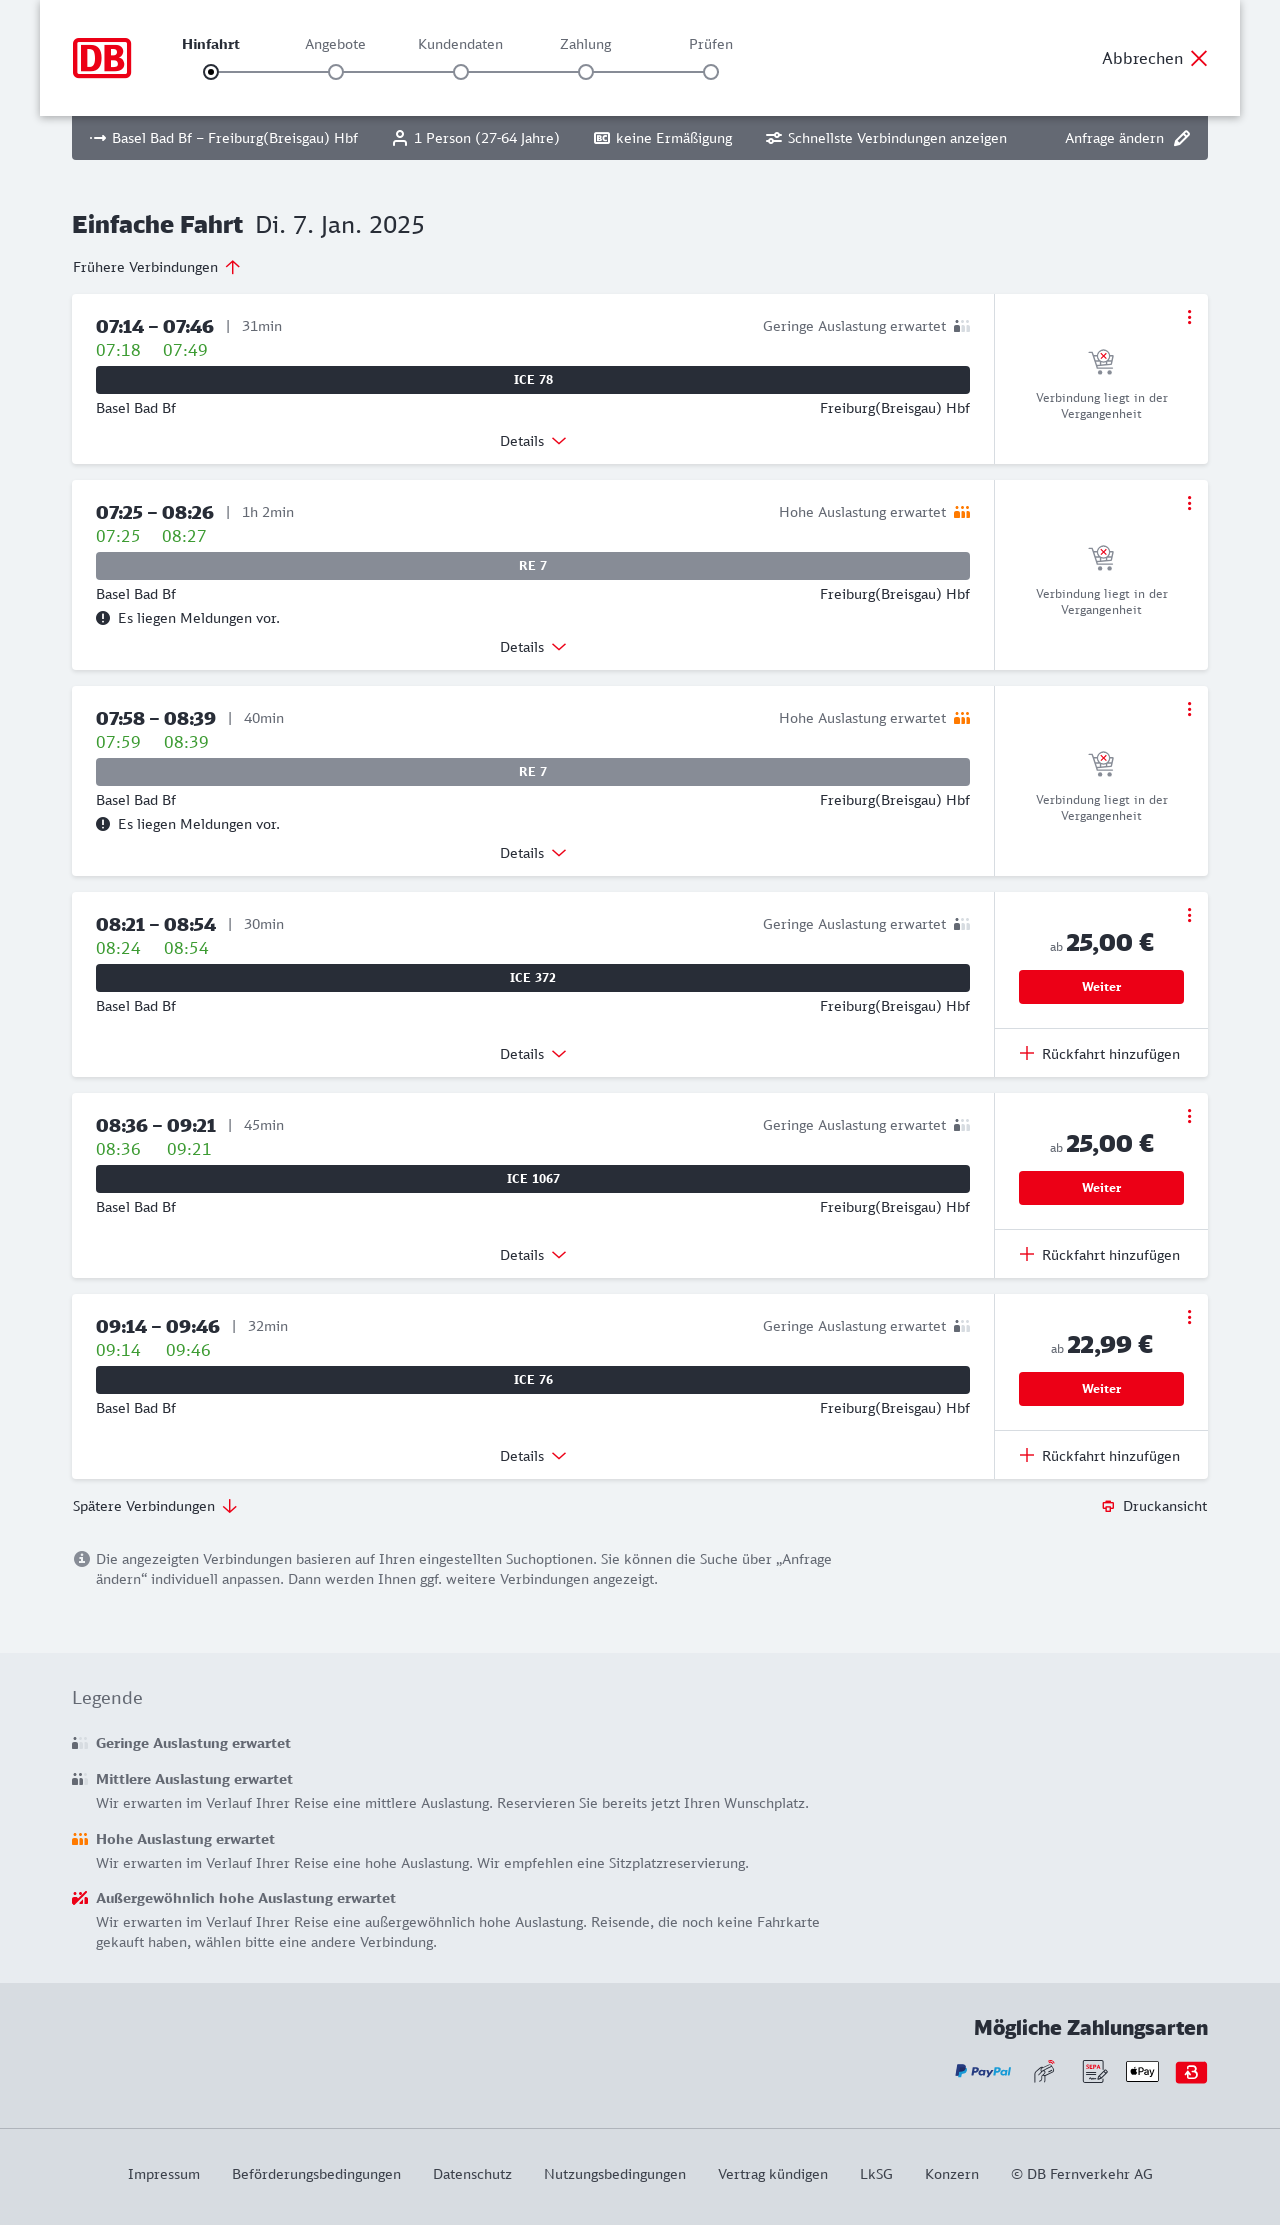1280x2225 pixels.
Task: Select the Zahlung step in progress bar
Action: (x=586, y=72)
